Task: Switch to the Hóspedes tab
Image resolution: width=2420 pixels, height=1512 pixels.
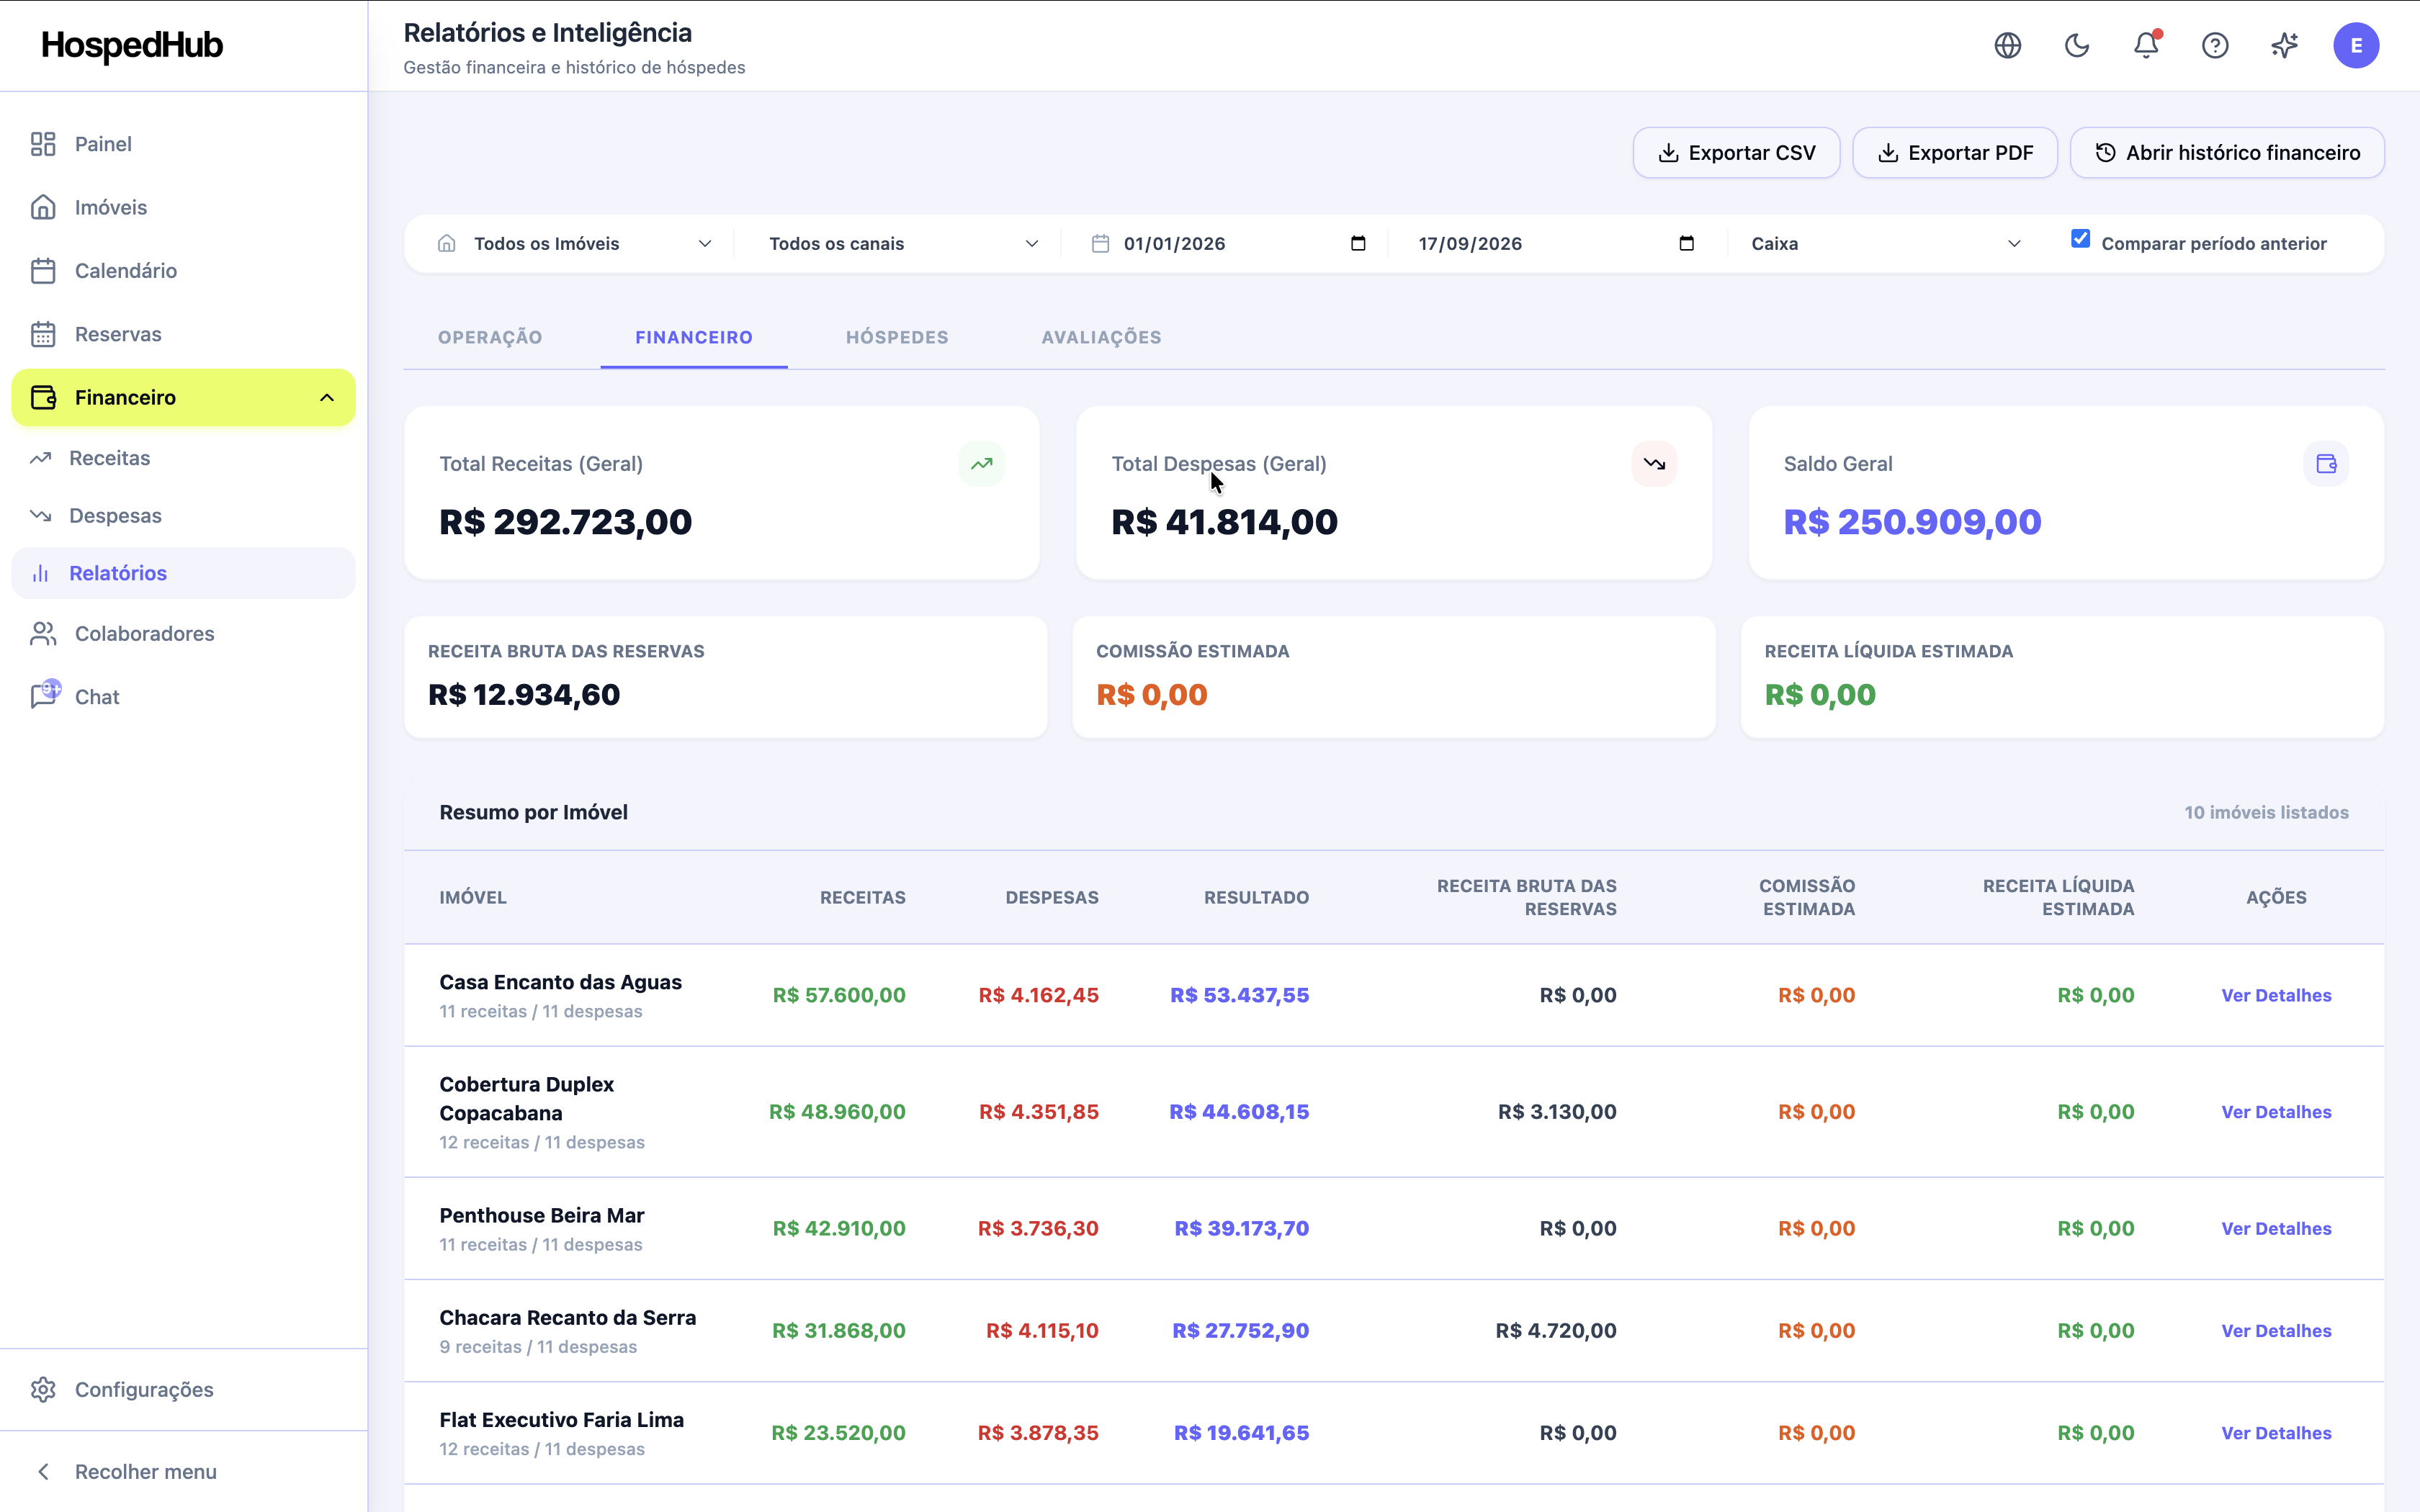Action: (897, 338)
